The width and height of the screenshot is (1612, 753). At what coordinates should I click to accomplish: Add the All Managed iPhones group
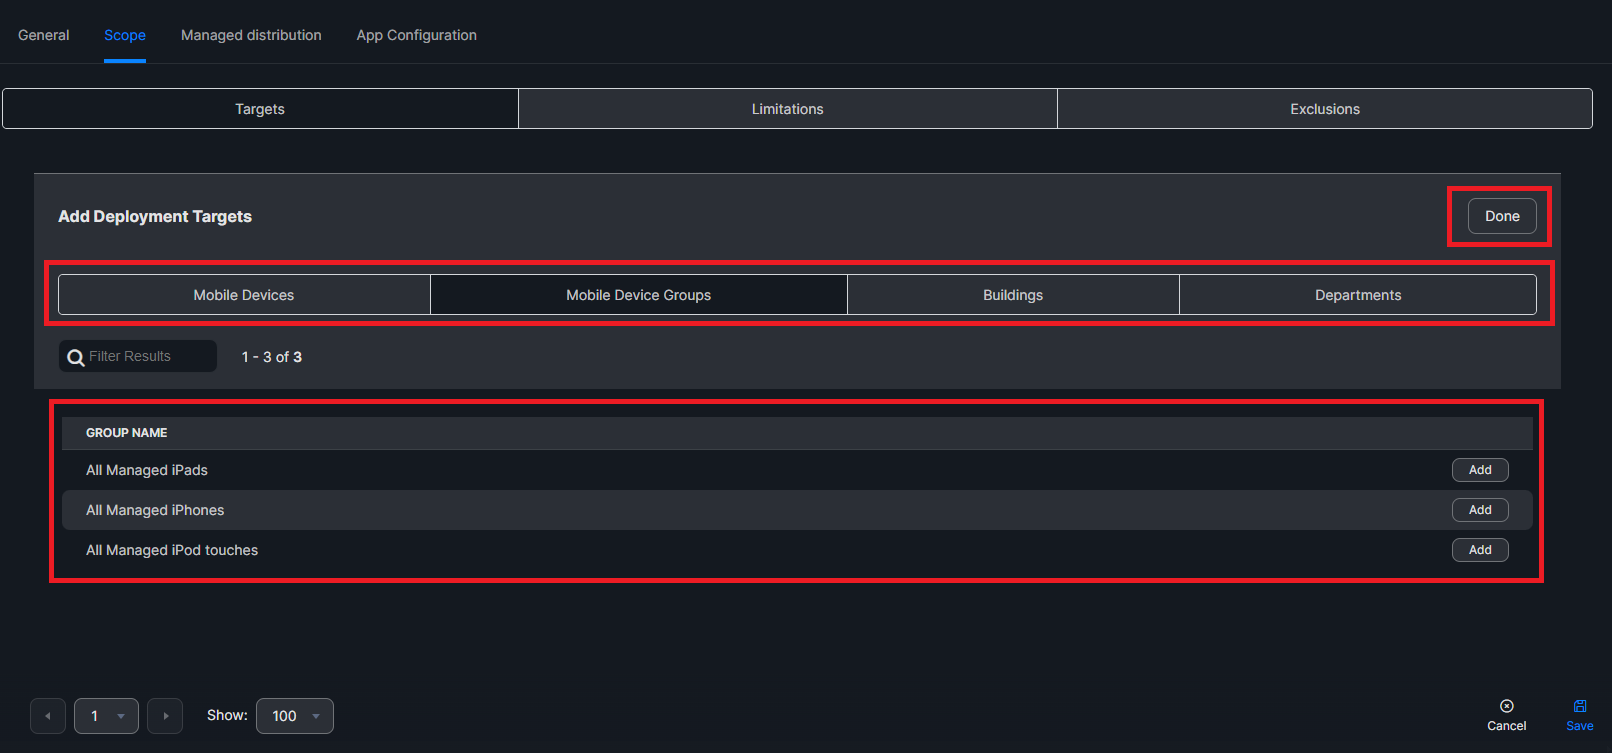(x=1480, y=510)
